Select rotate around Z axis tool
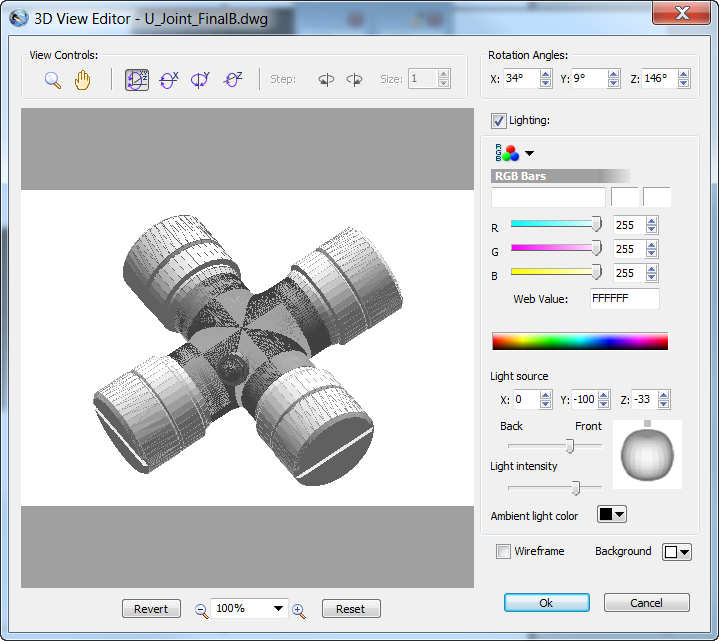This screenshot has width=719, height=641. (233, 80)
